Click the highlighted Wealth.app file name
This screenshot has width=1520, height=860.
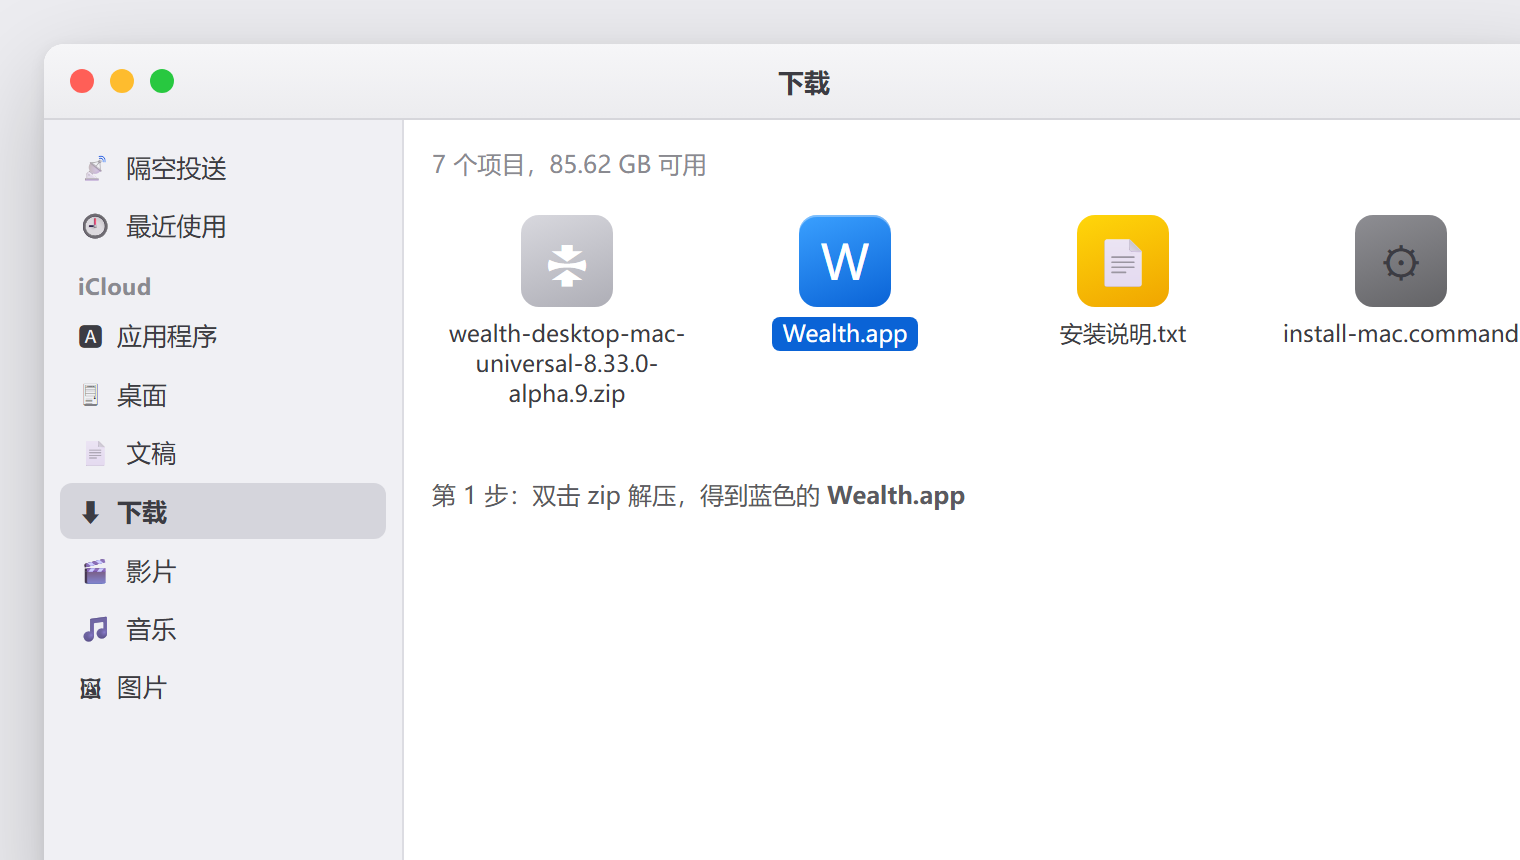(845, 334)
